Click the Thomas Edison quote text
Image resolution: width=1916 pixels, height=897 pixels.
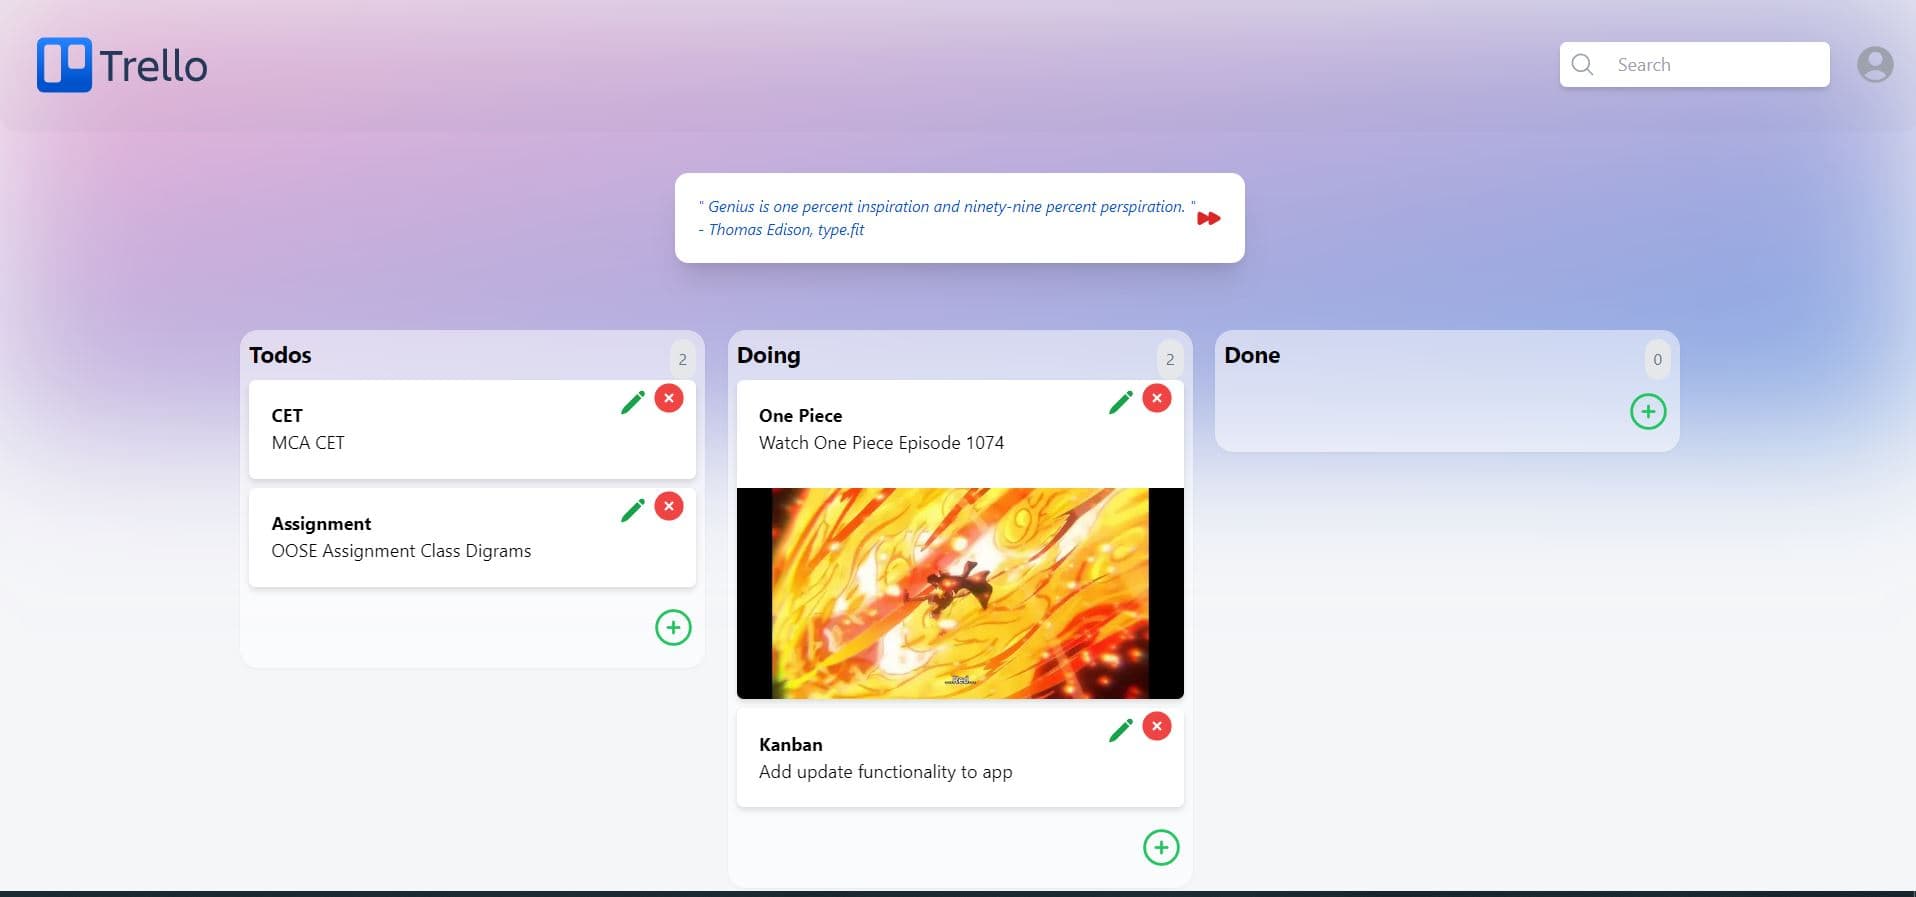click(946, 207)
